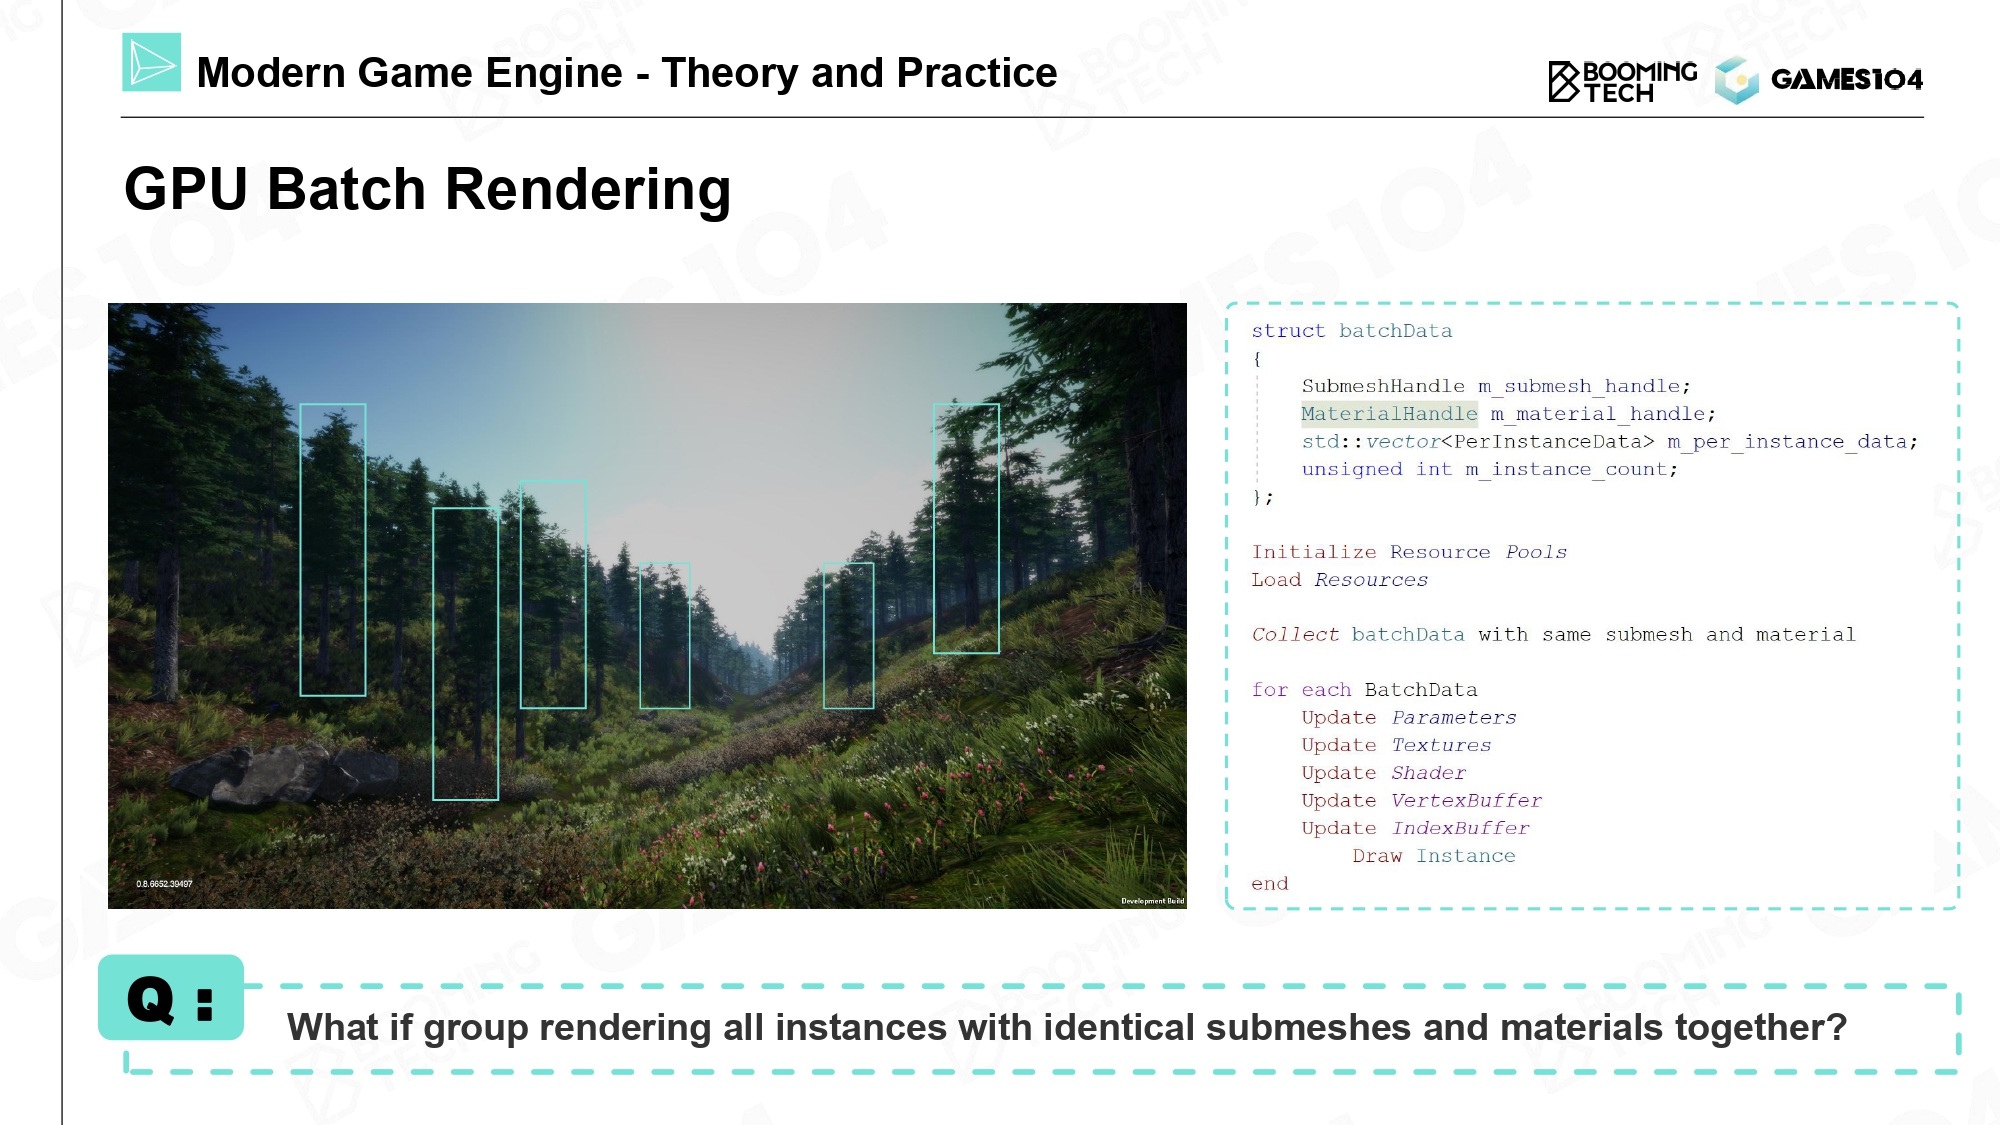Click the teal paper-plane logo icon
2000x1125 pixels.
click(151, 63)
